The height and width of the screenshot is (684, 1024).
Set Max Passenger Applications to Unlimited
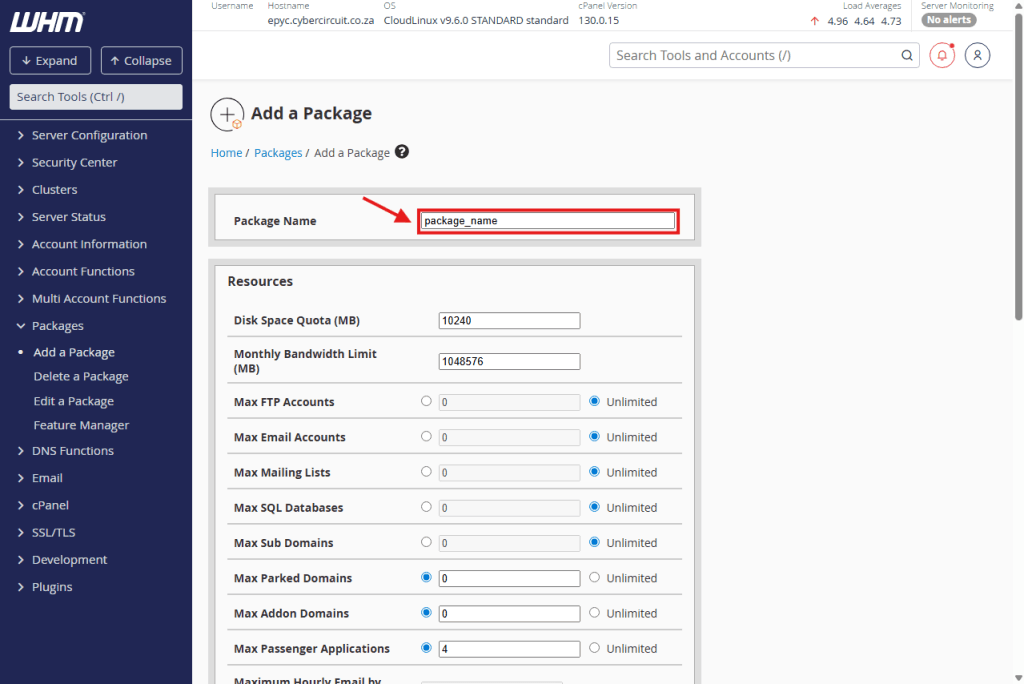[594, 648]
